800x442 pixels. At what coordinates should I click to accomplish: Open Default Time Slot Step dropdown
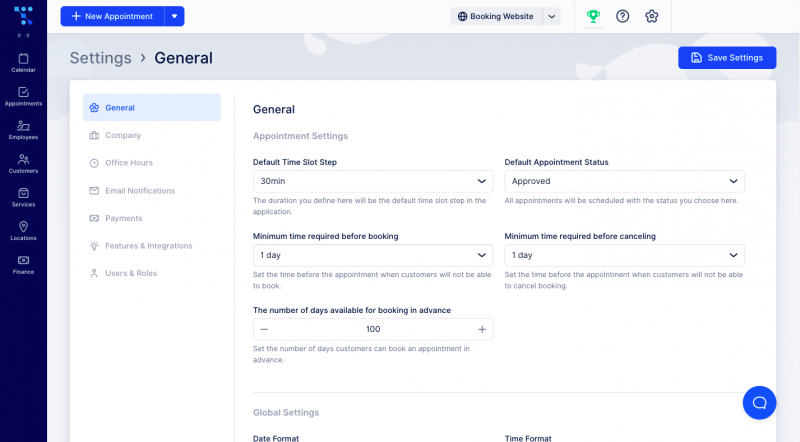tap(373, 181)
